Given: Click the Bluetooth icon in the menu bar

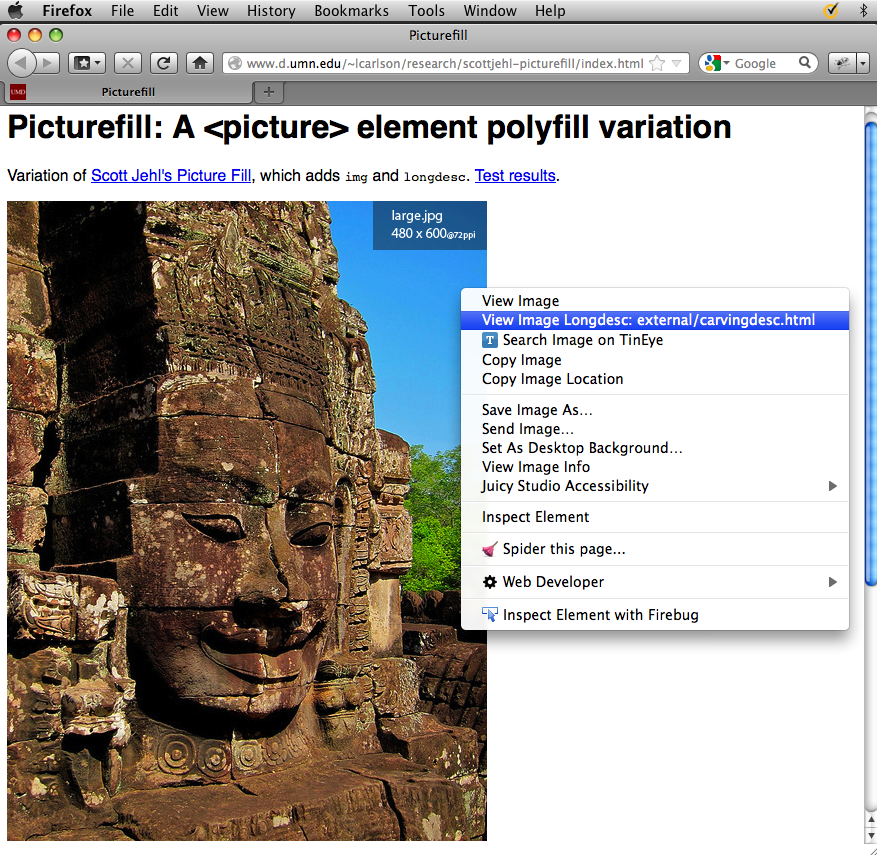Looking at the screenshot, I should [x=863, y=11].
